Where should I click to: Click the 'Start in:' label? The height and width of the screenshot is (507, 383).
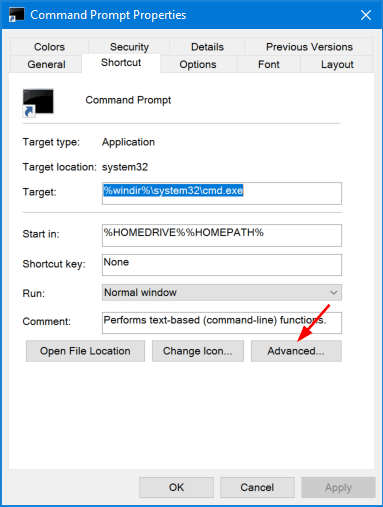coord(41,234)
